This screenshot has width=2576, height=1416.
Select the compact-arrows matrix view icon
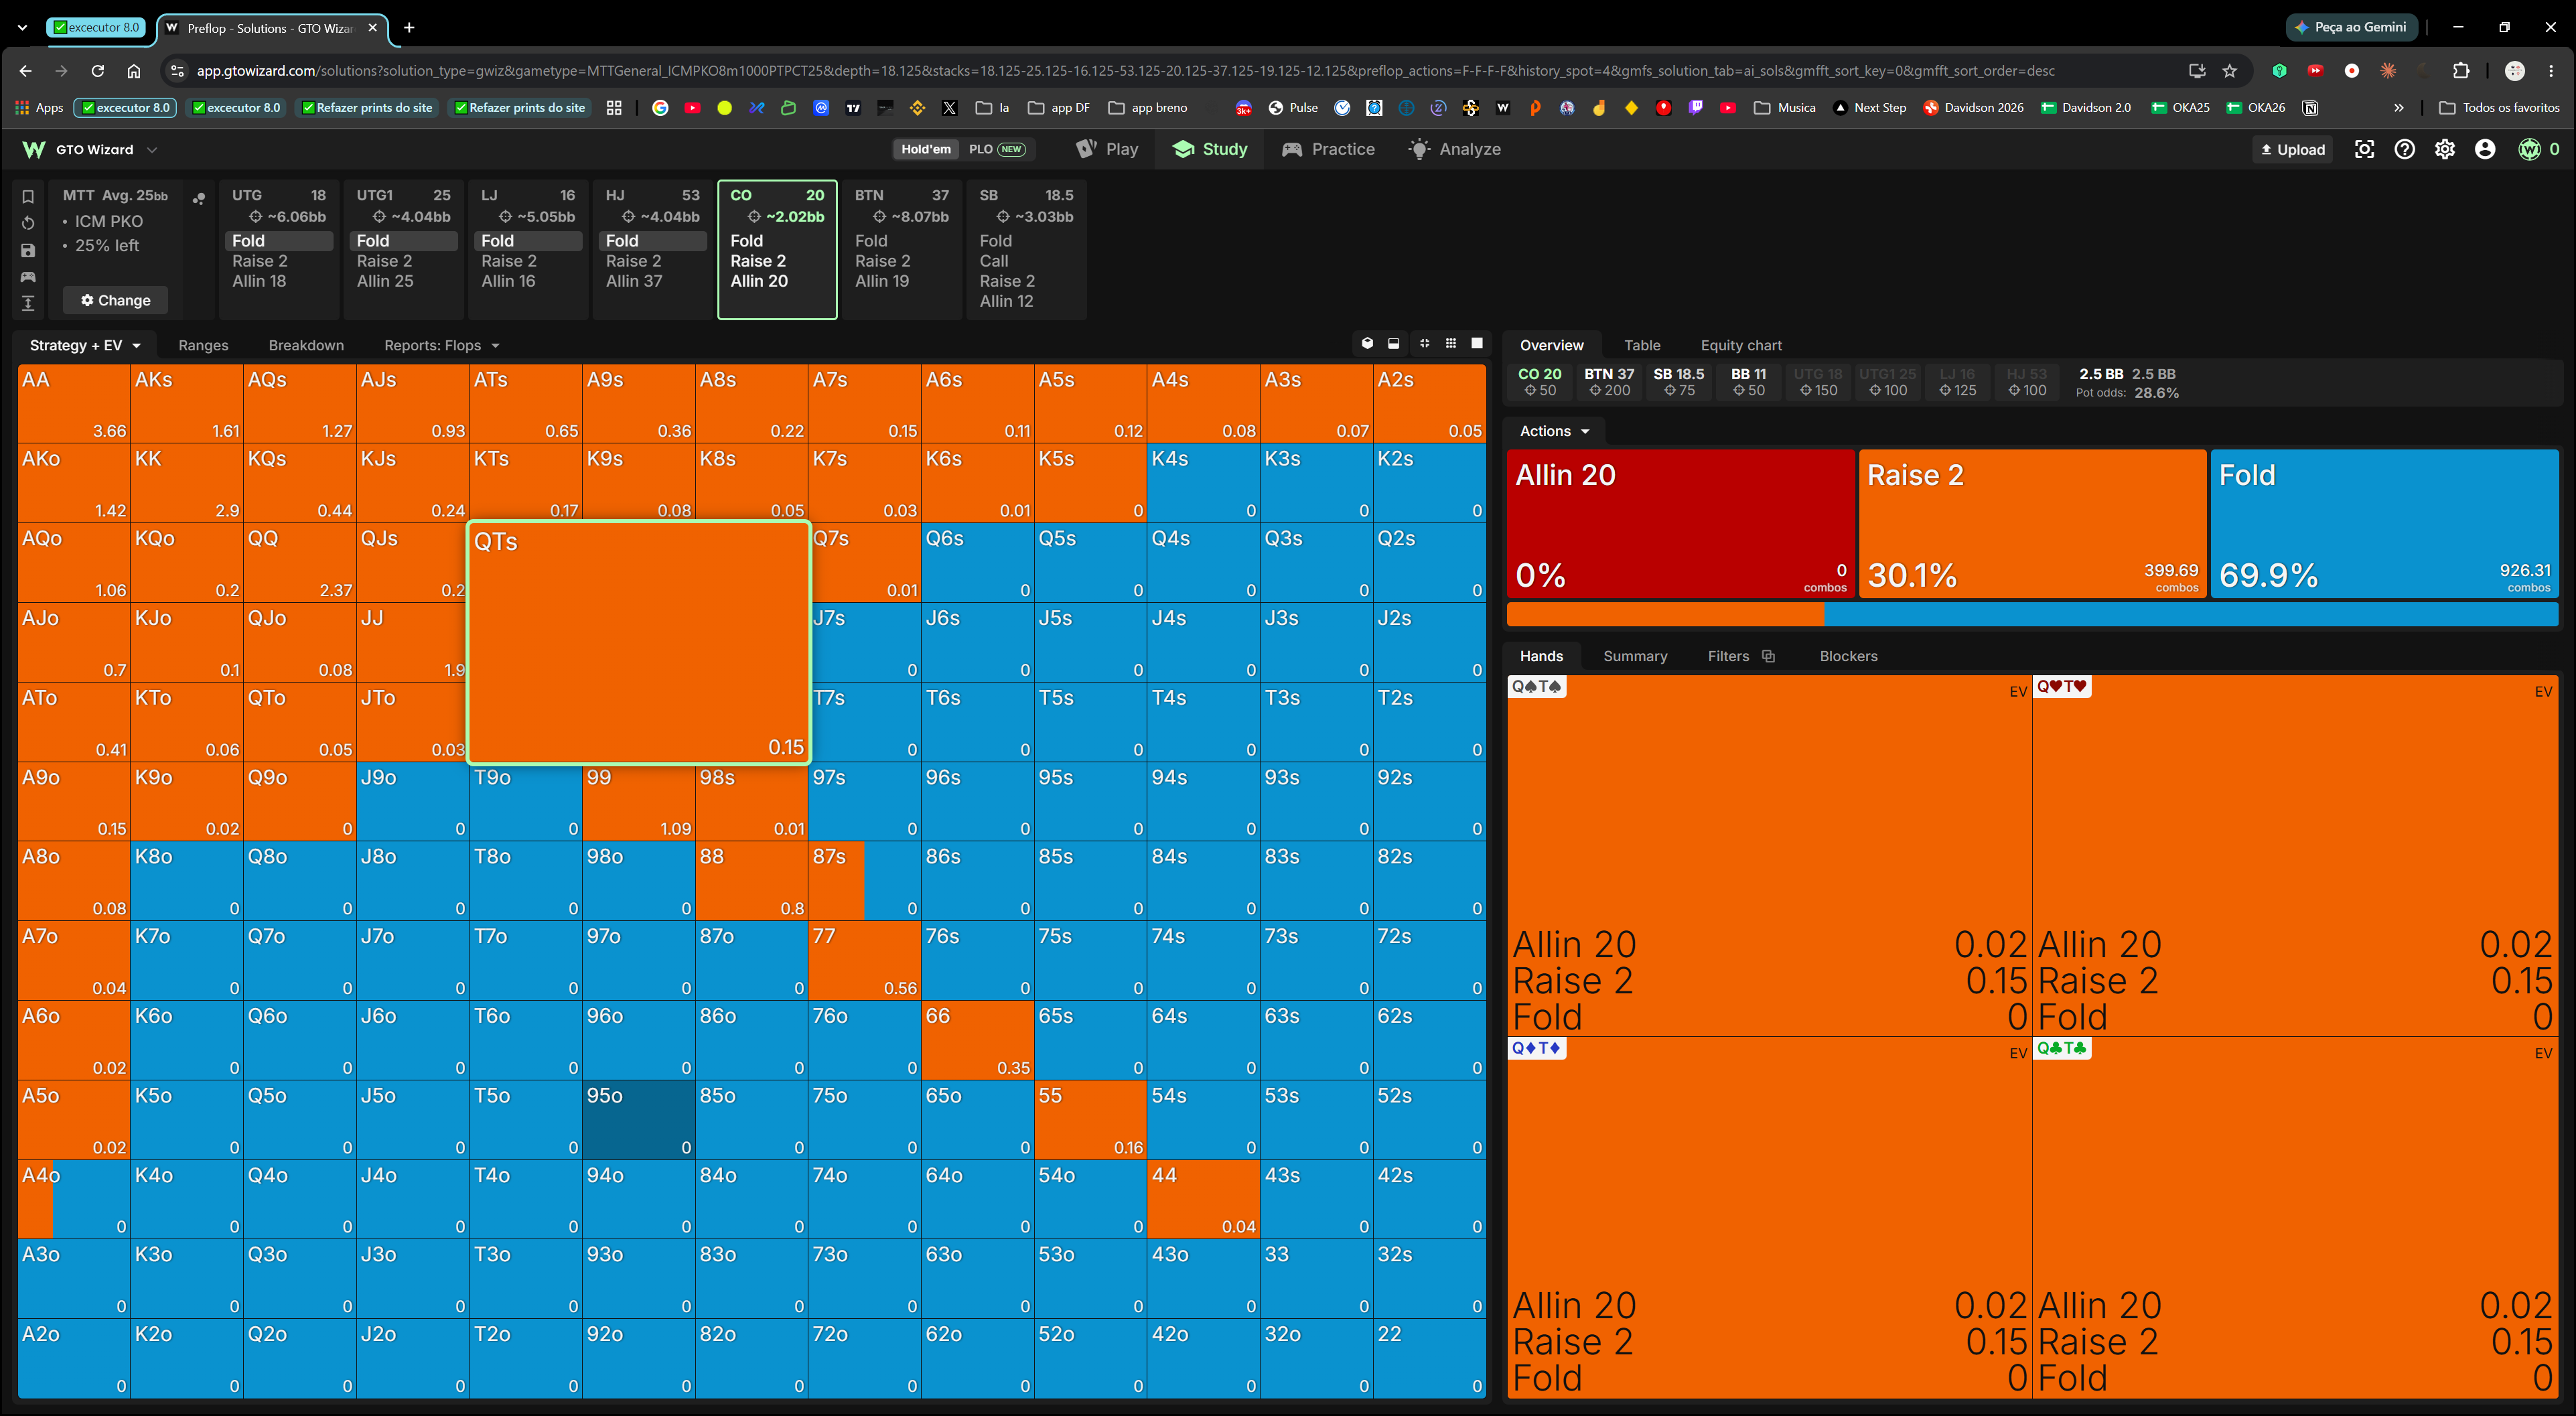pos(1424,344)
